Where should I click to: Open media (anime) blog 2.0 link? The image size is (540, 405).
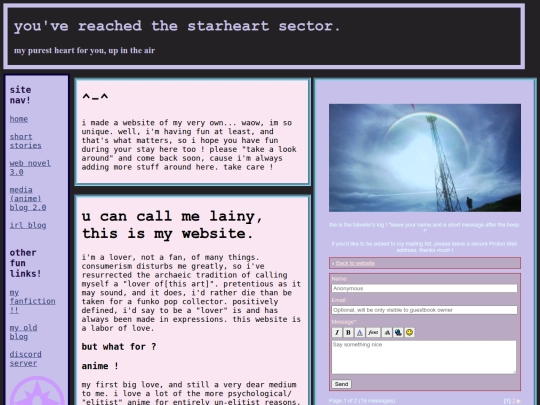[28, 198]
